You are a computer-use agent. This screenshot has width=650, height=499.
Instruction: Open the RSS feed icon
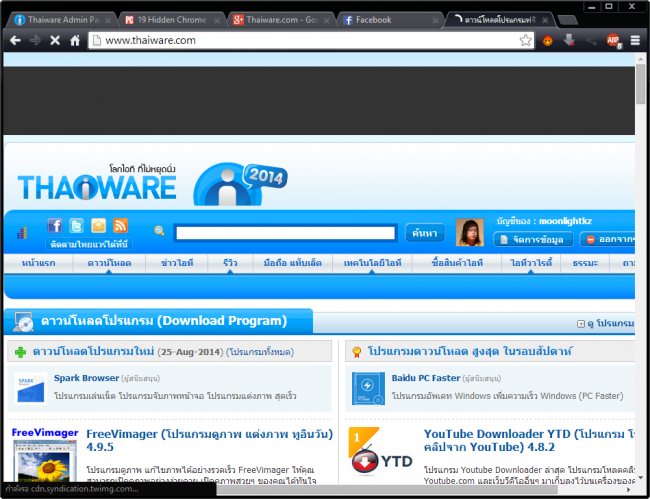point(120,226)
